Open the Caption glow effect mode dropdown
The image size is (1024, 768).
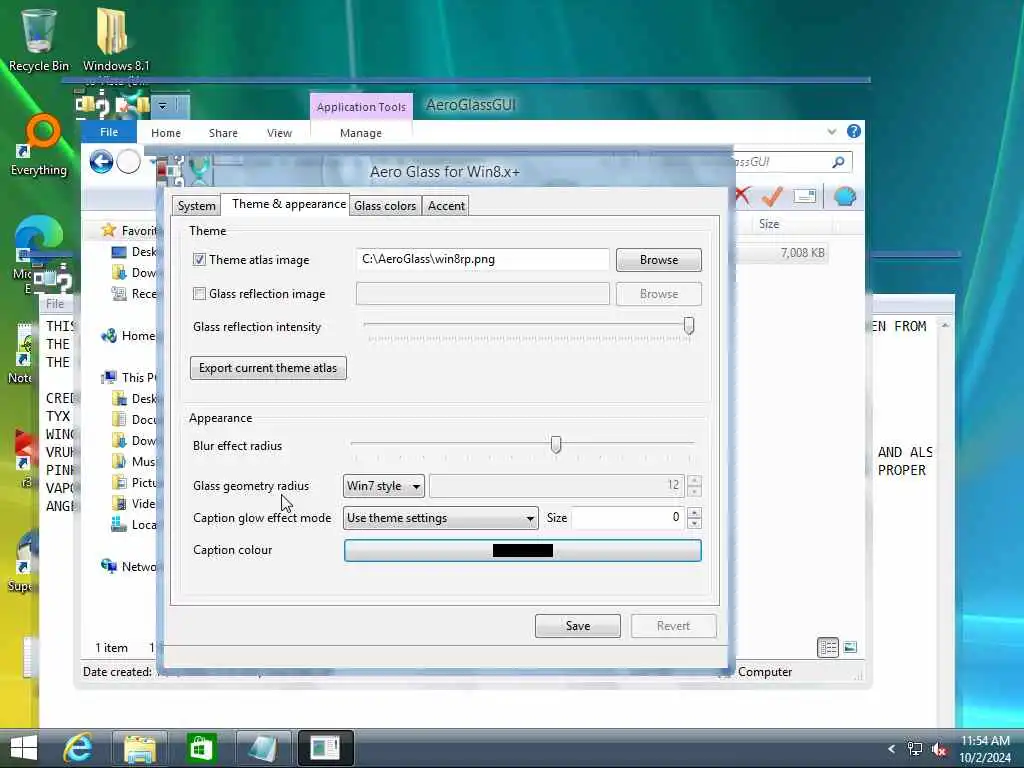point(440,518)
